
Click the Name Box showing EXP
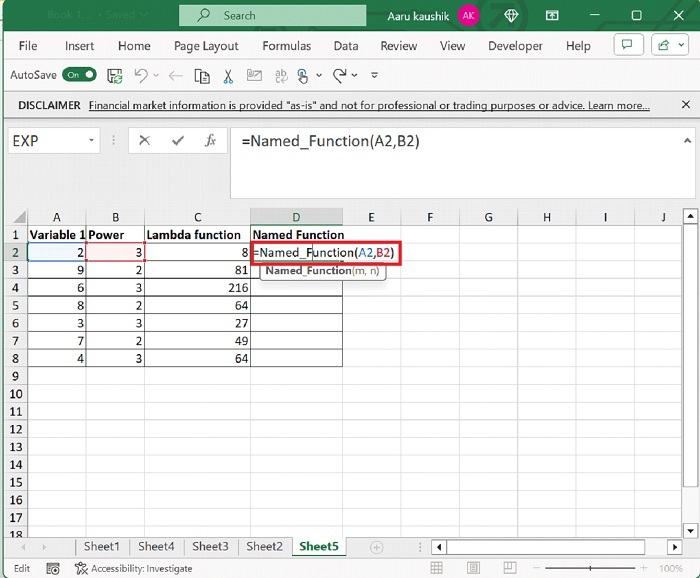47,141
